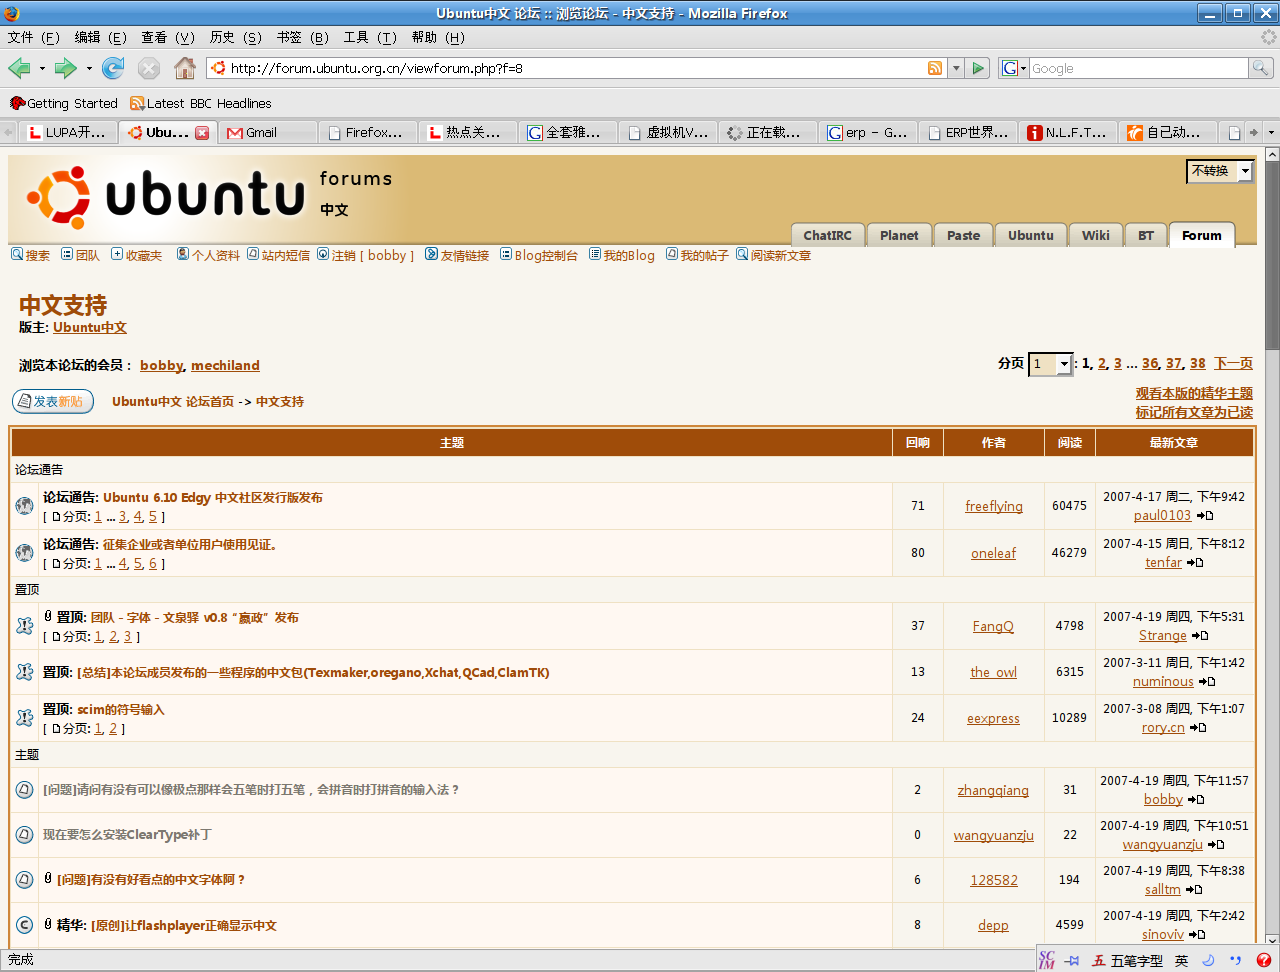Open thread 现在要怎么安装ClearType补丁
This screenshot has height=972, width=1280.
coord(127,835)
